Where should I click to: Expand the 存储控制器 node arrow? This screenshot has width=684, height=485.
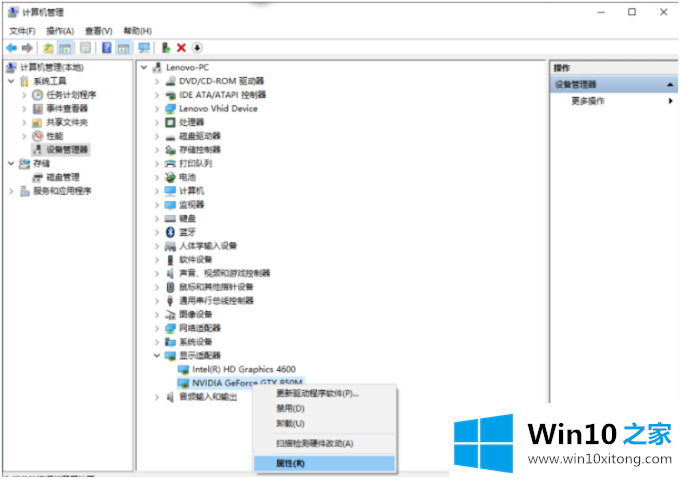[x=157, y=150]
